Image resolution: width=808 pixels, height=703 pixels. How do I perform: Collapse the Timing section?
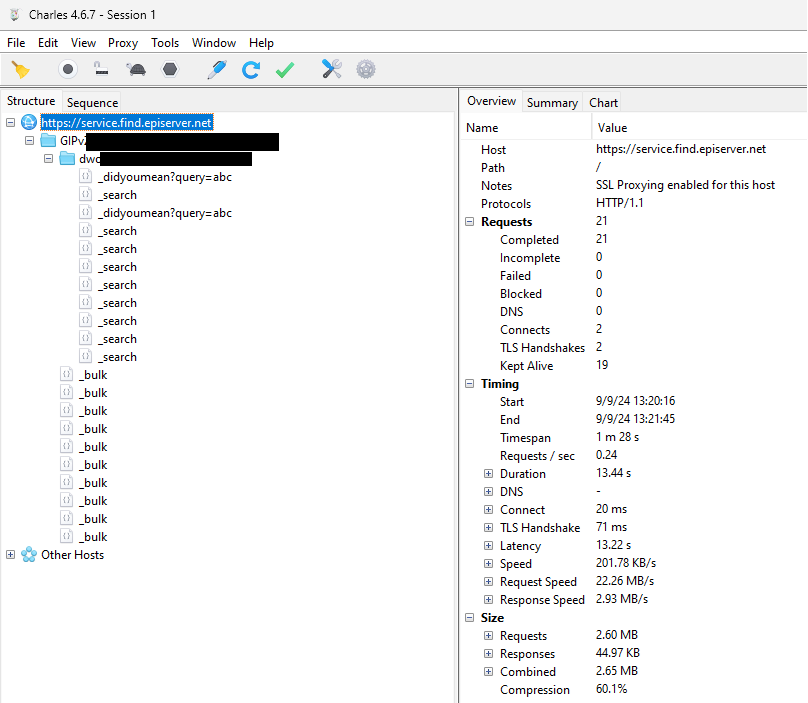(x=471, y=384)
